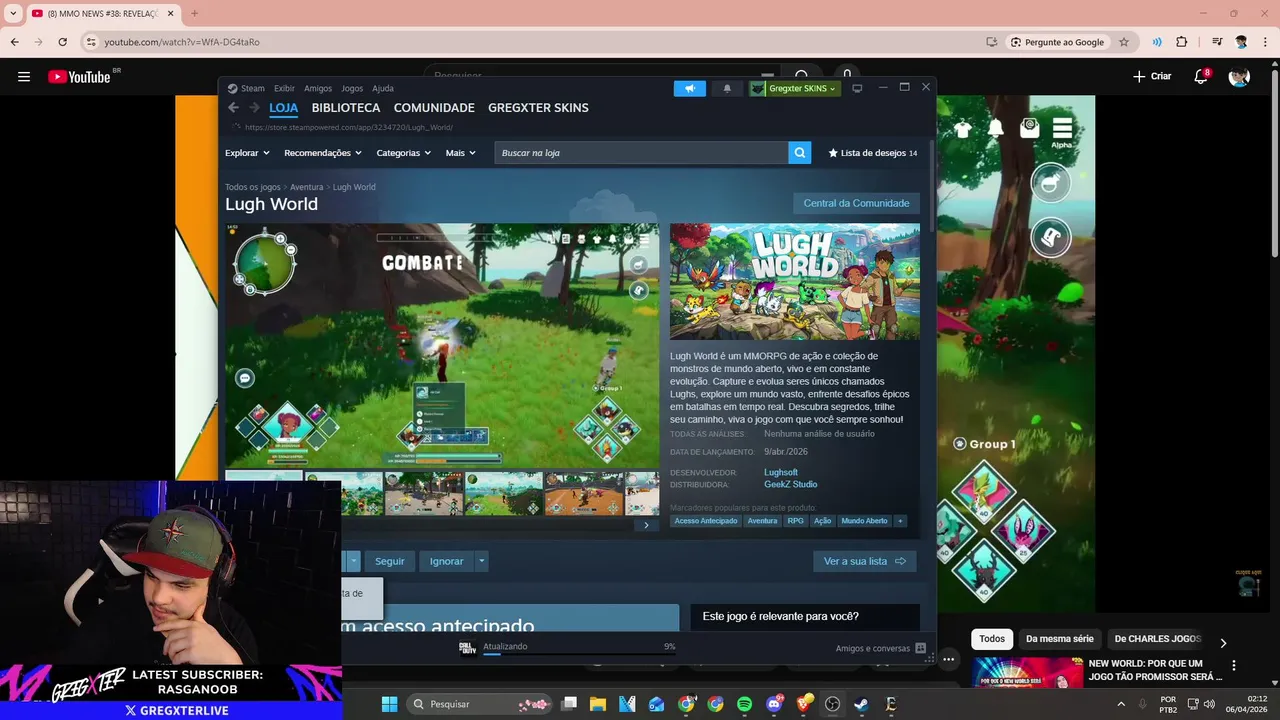Focus the Buscar na loja field
This screenshot has width=1280, height=720.
click(641, 153)
